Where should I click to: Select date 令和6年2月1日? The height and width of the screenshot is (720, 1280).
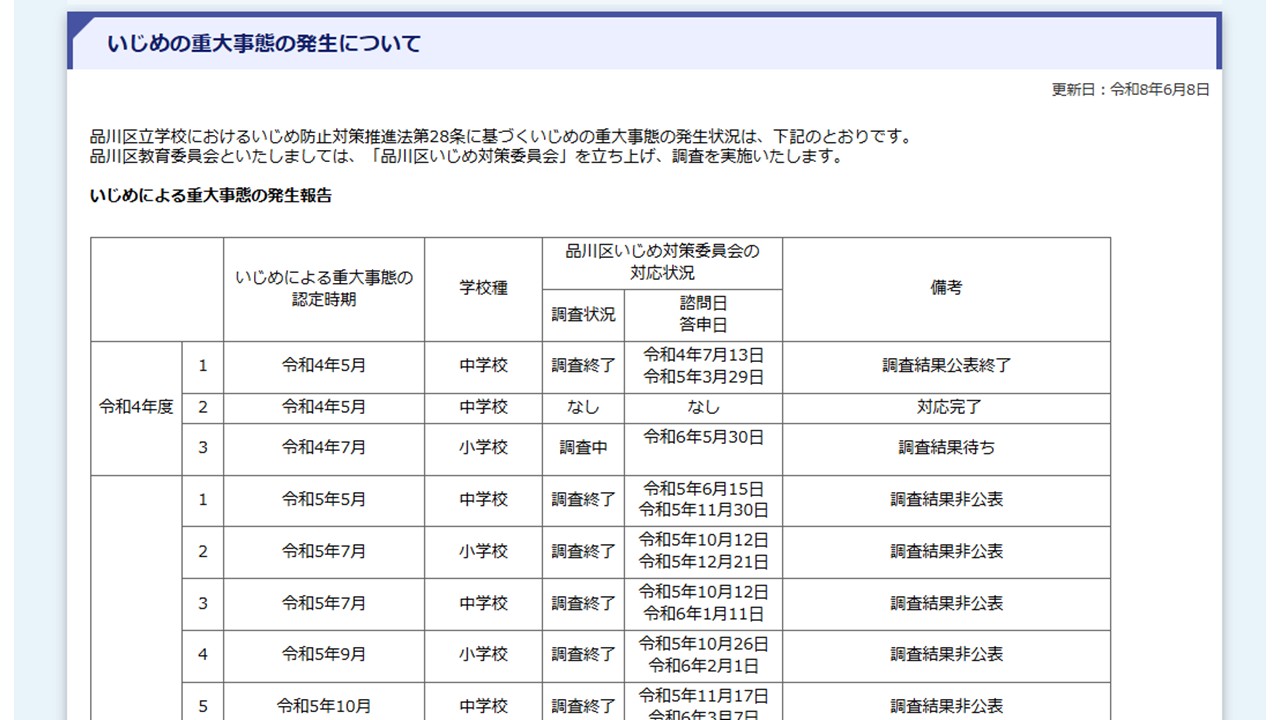703,666
